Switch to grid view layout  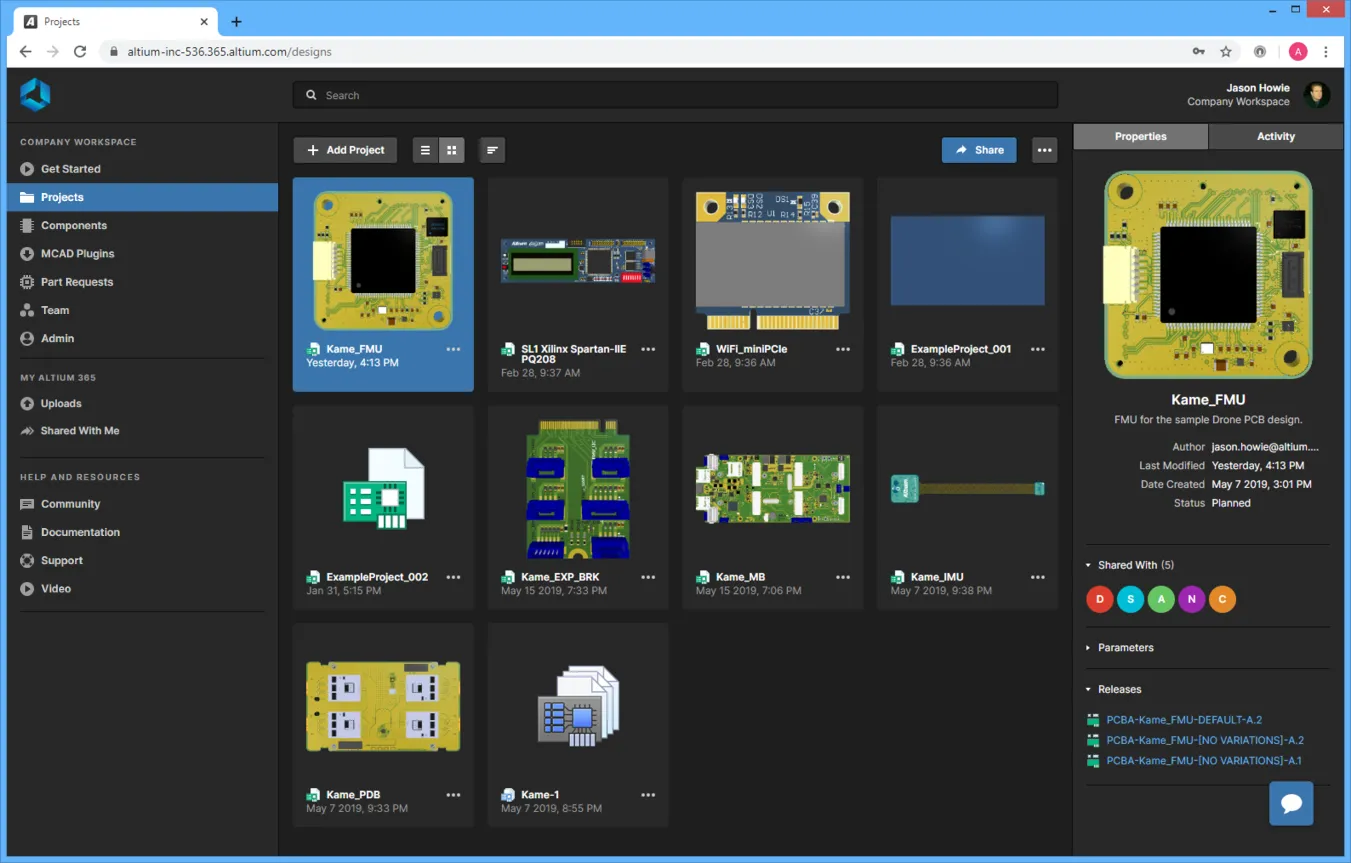(452, 150)
